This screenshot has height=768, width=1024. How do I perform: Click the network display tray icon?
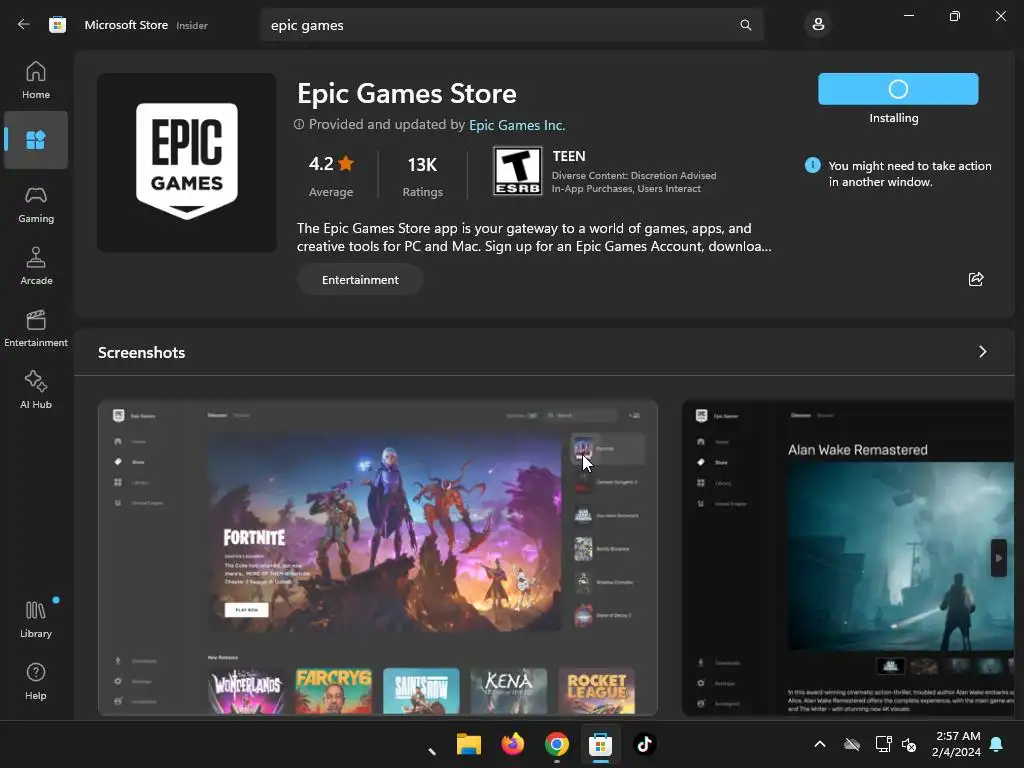click(x=883, y=744)
